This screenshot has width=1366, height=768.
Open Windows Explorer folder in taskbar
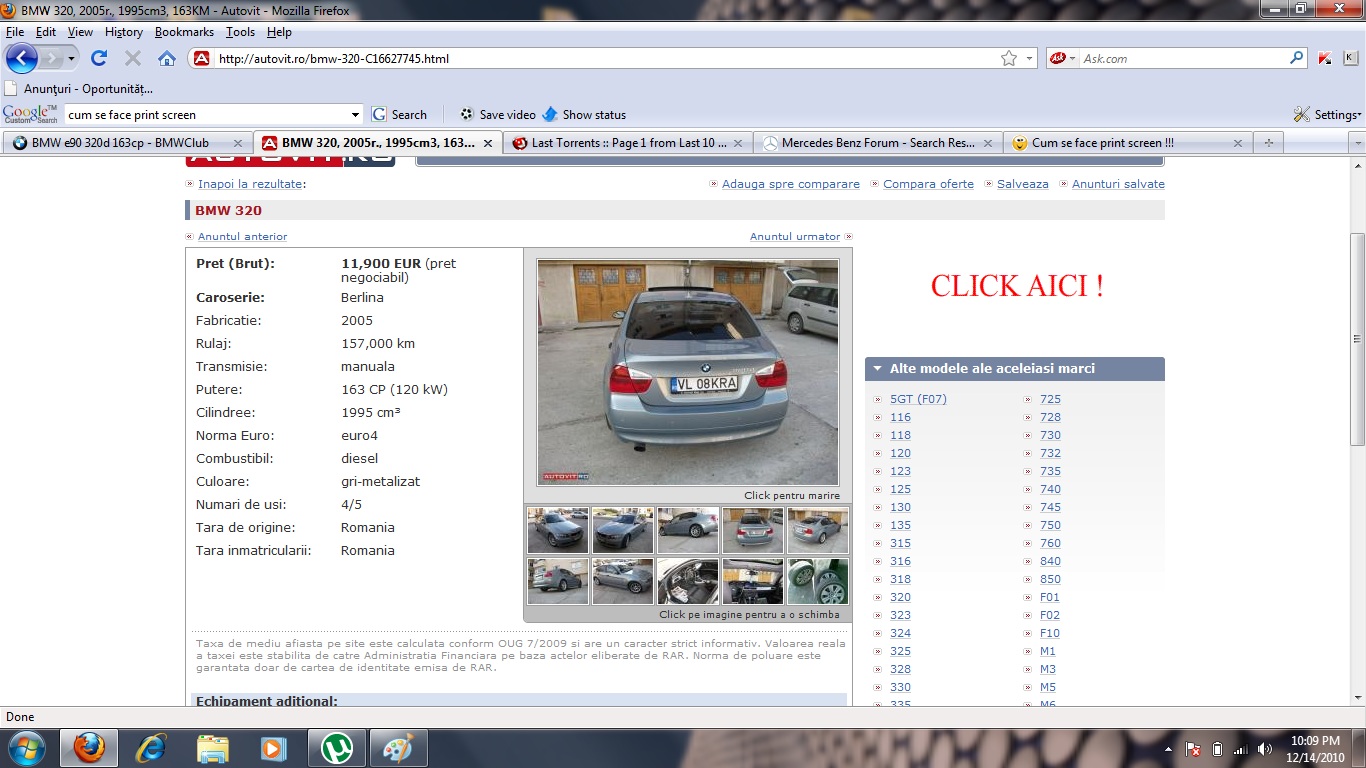pos(213,747)
